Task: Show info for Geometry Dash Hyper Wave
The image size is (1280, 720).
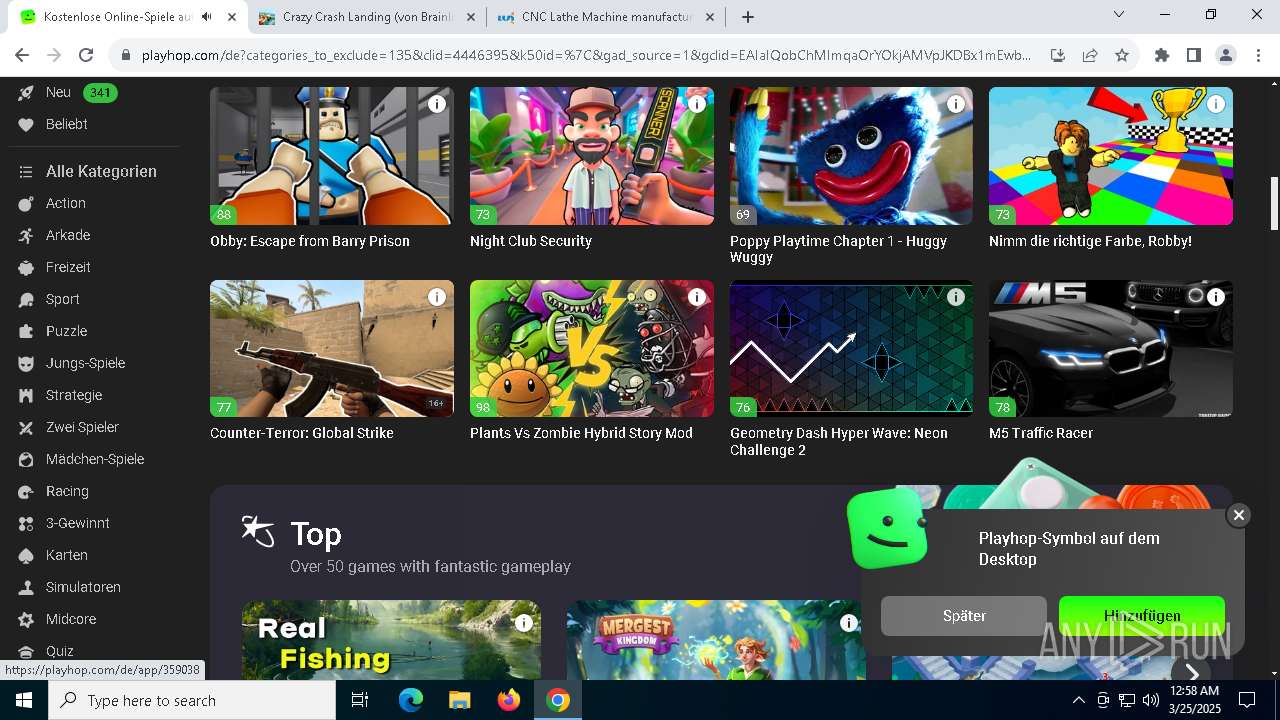Action: click(x=956, y=297)
